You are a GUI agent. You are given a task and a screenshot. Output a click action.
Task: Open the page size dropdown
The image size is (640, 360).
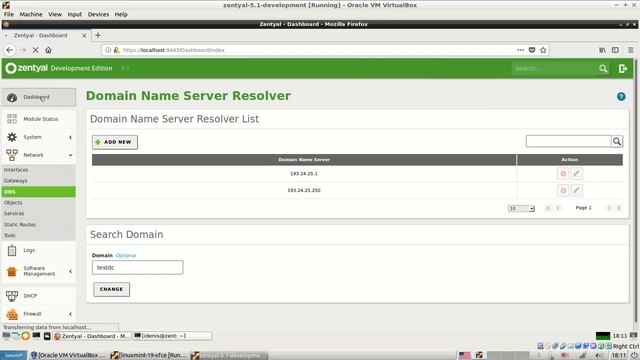[521, 209]
